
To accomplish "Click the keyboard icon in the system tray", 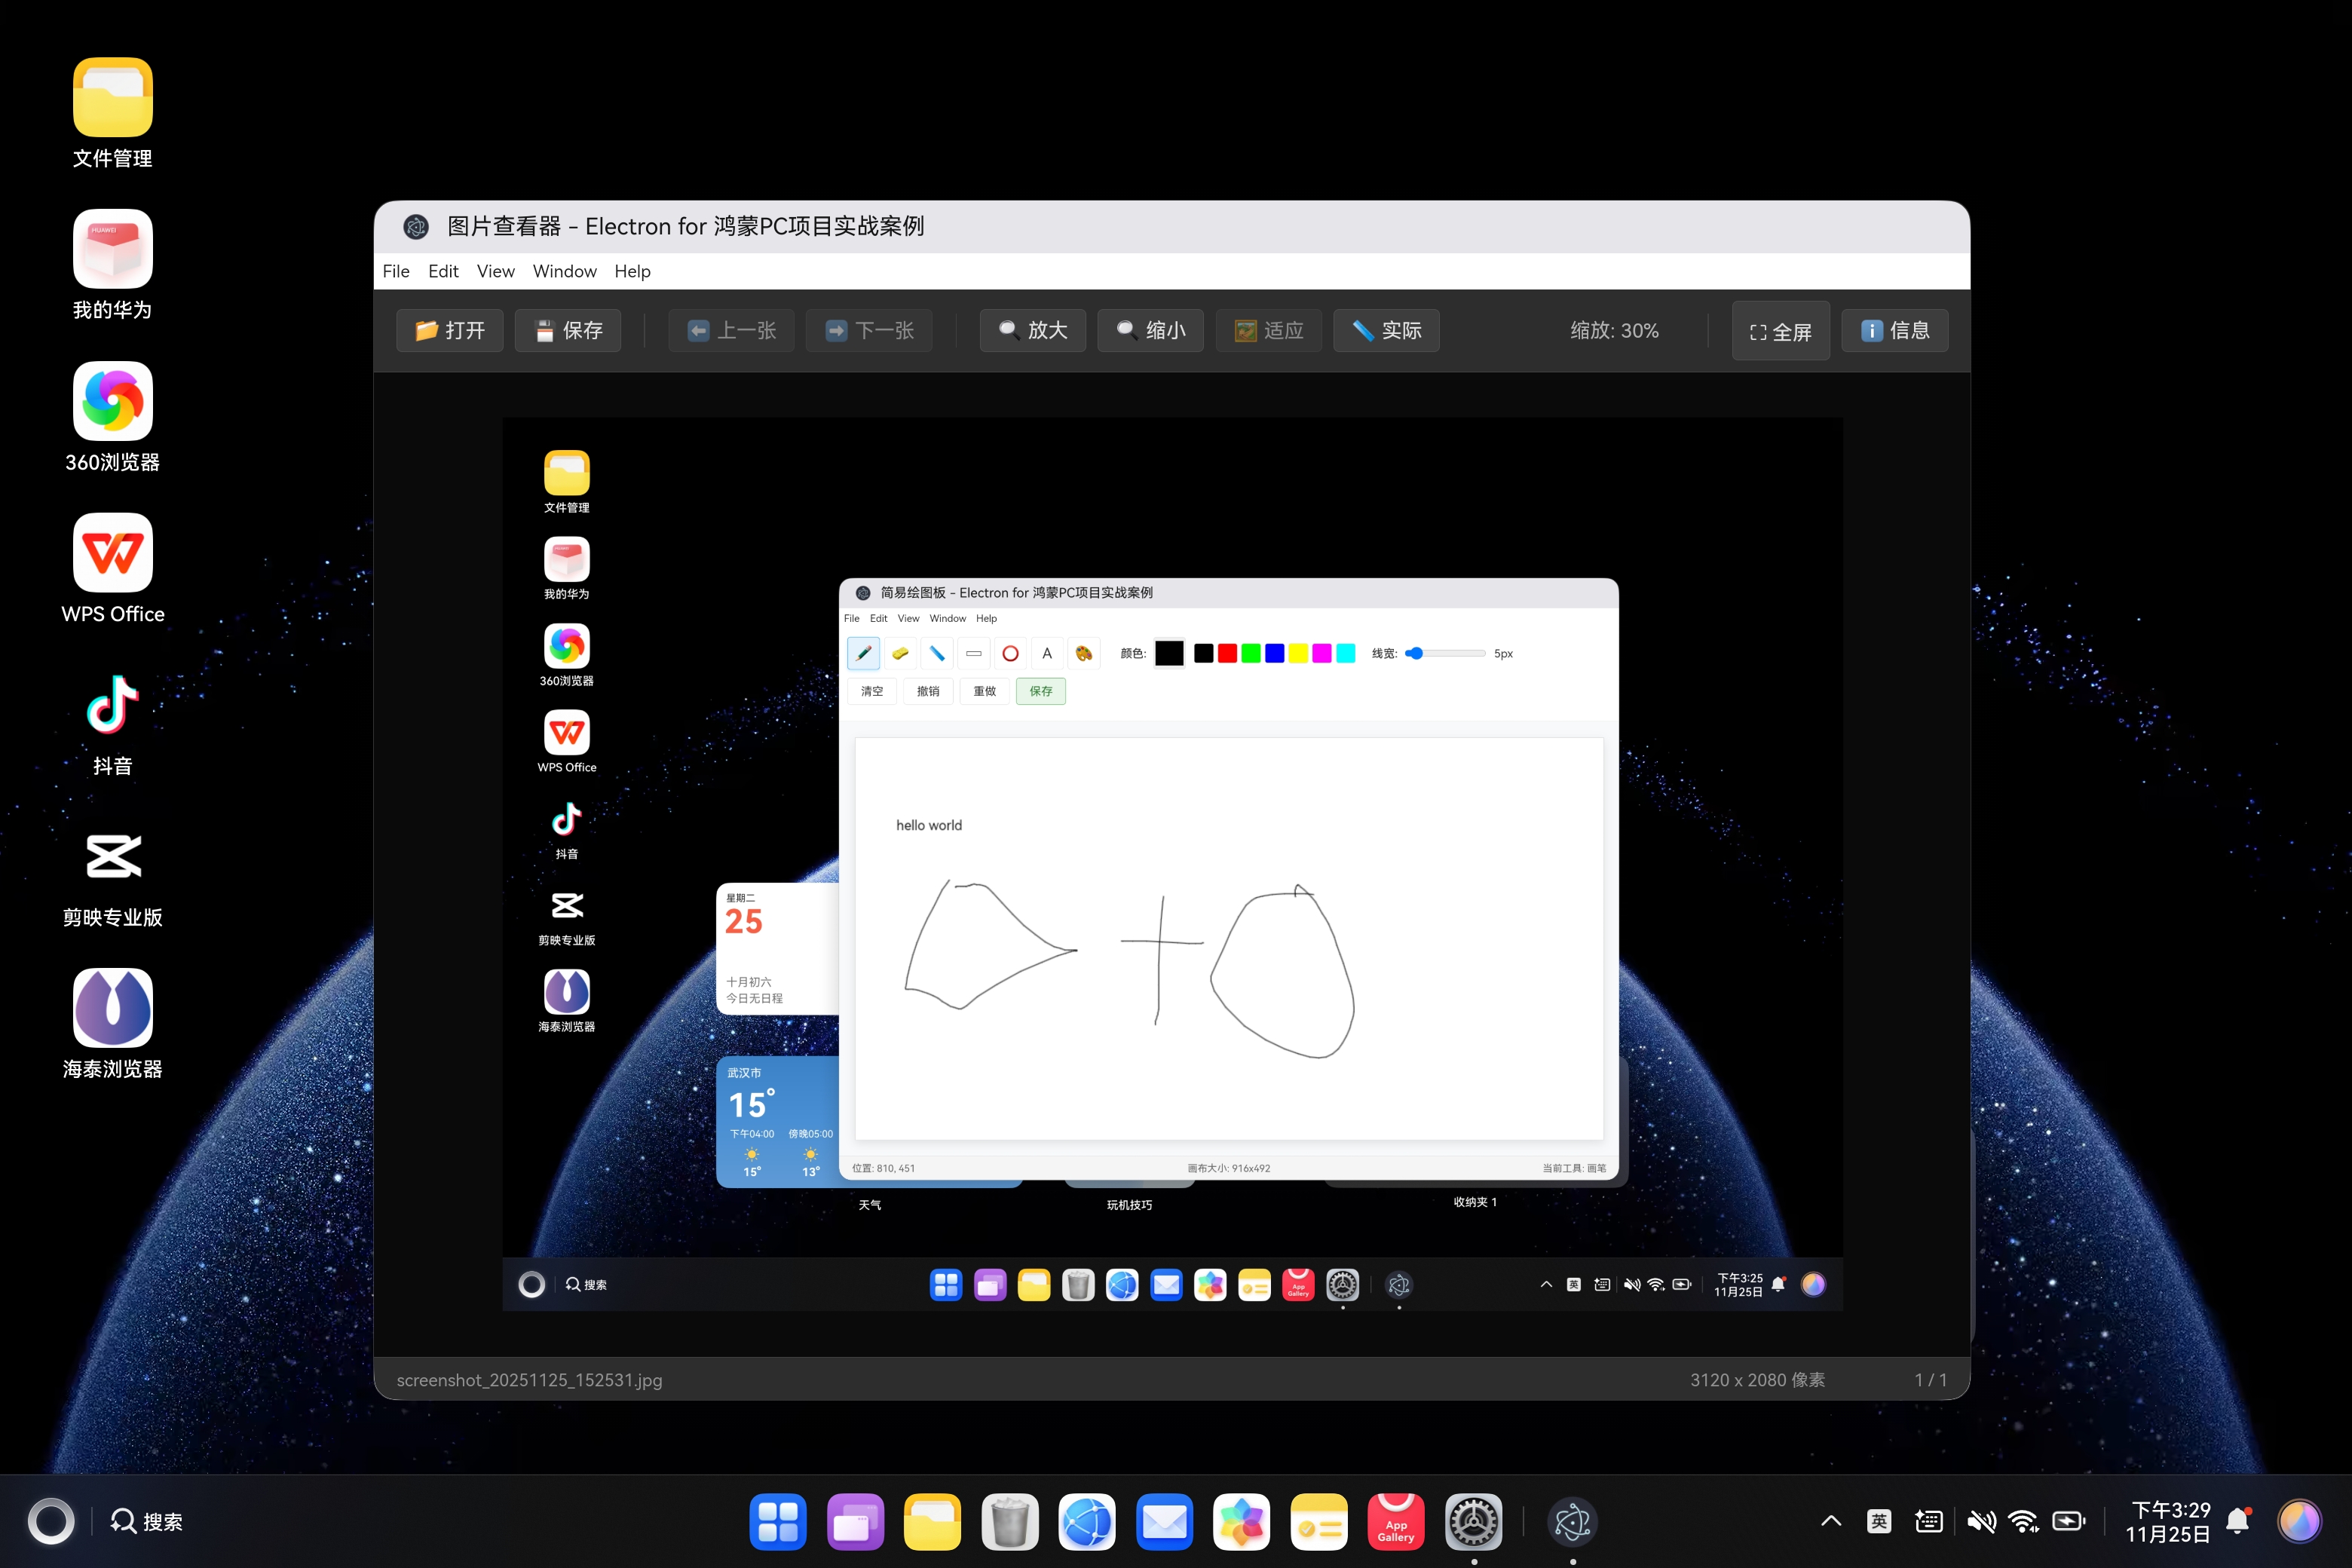I will coord(1929,1522).
